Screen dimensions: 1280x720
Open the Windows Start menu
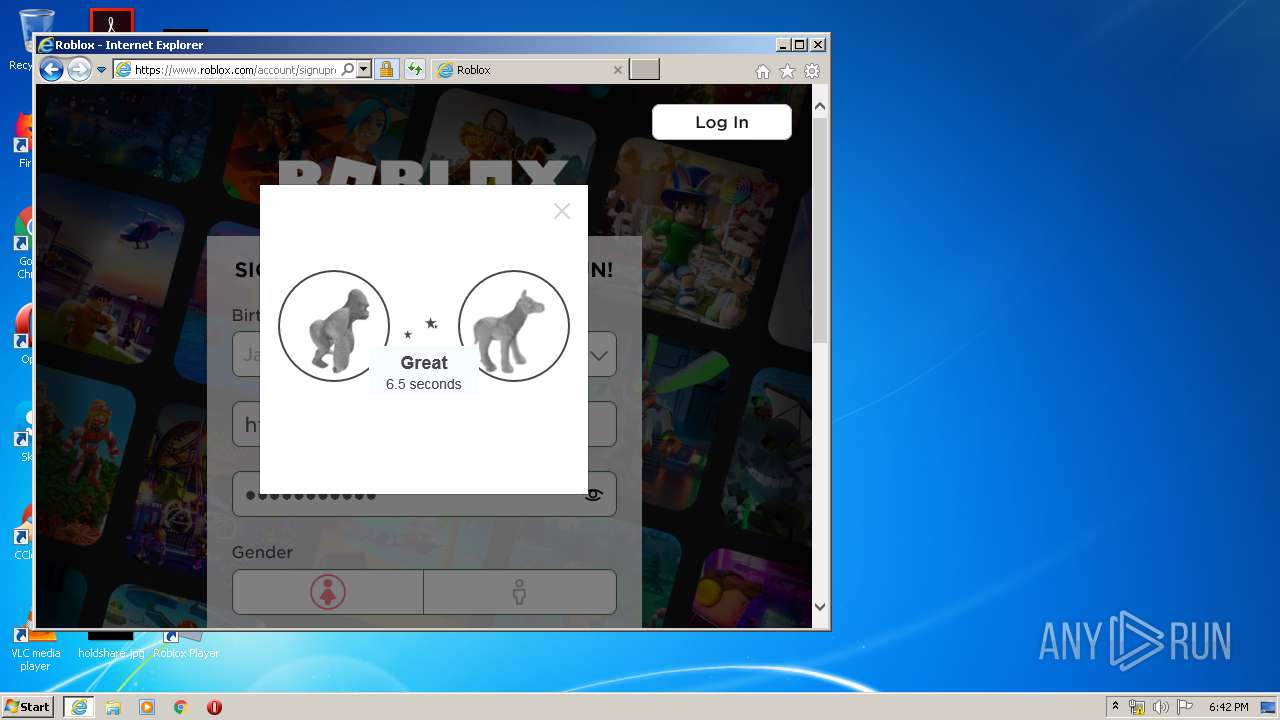(27, 706)
